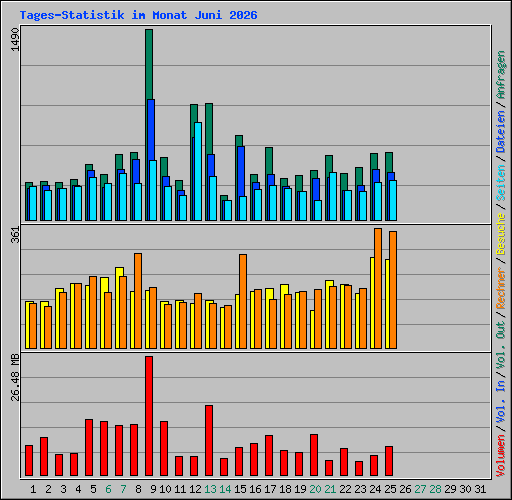Click the day 13 label on x-axis
The image size is (512, 500).
[x=210, y=489]
